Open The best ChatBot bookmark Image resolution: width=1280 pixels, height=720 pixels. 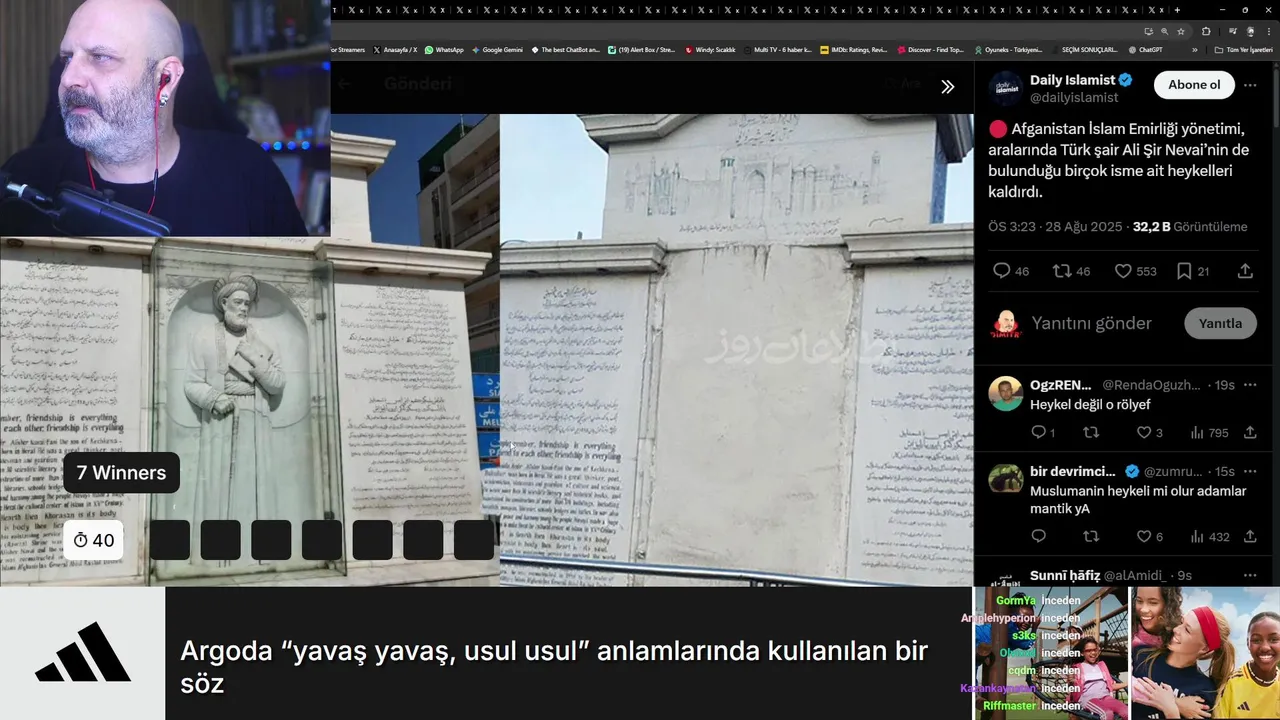[565, 49]
